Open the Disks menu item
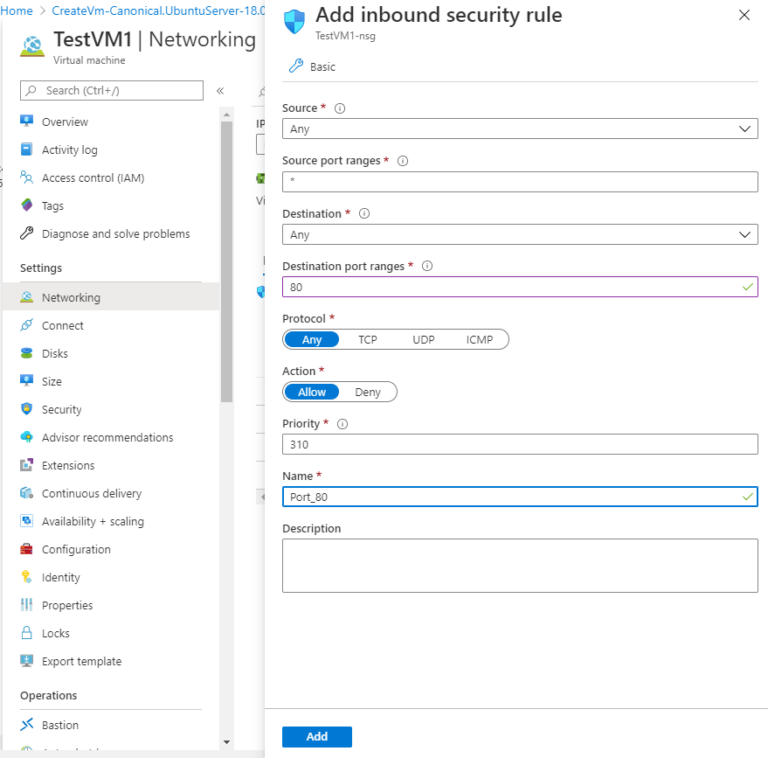The image size is (768, 758). 111,353
